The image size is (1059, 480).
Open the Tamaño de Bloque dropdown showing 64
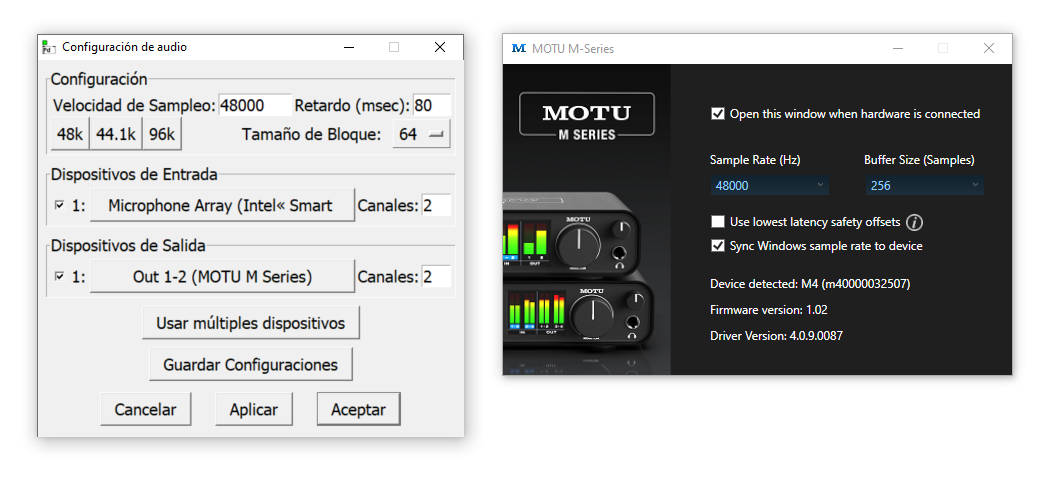(421, 134)
